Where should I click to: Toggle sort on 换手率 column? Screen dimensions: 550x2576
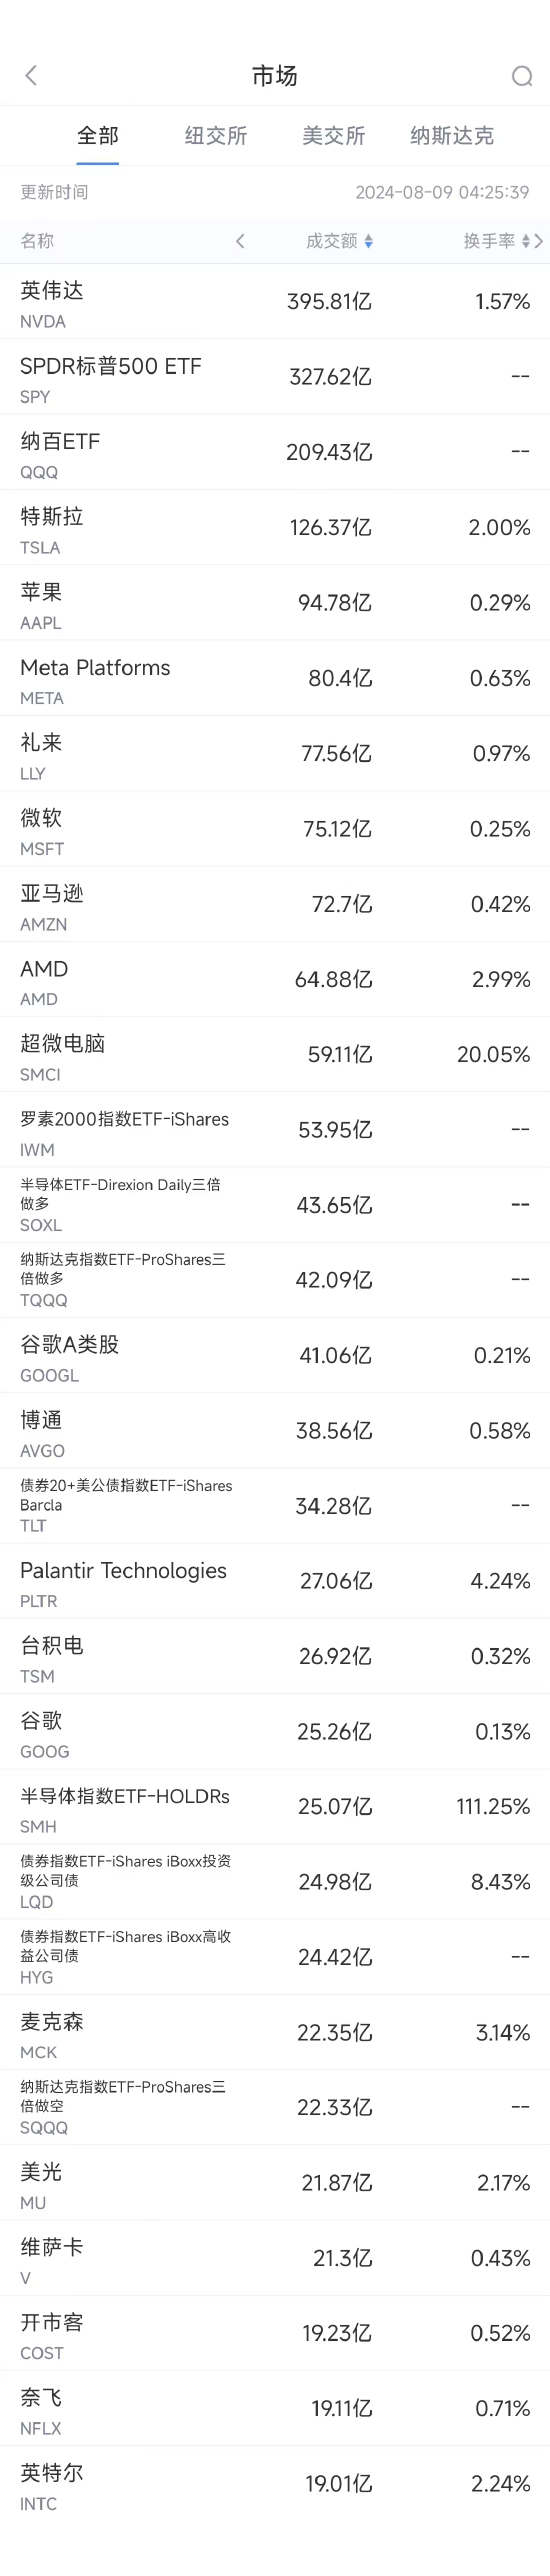(496, 241)
